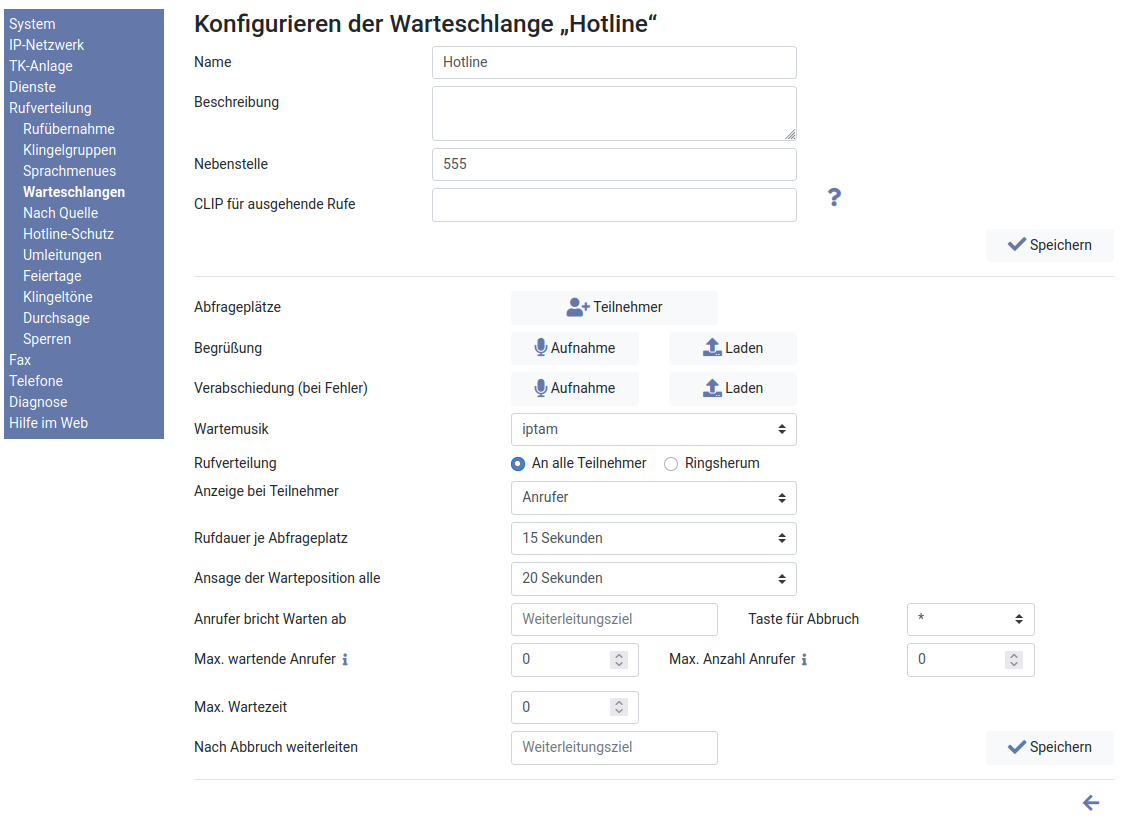Image resolution: width=1130 pixels, height=820 pixels.
Task: Upload Verabschiedung audio via Laden
Action: coord(732,388)
